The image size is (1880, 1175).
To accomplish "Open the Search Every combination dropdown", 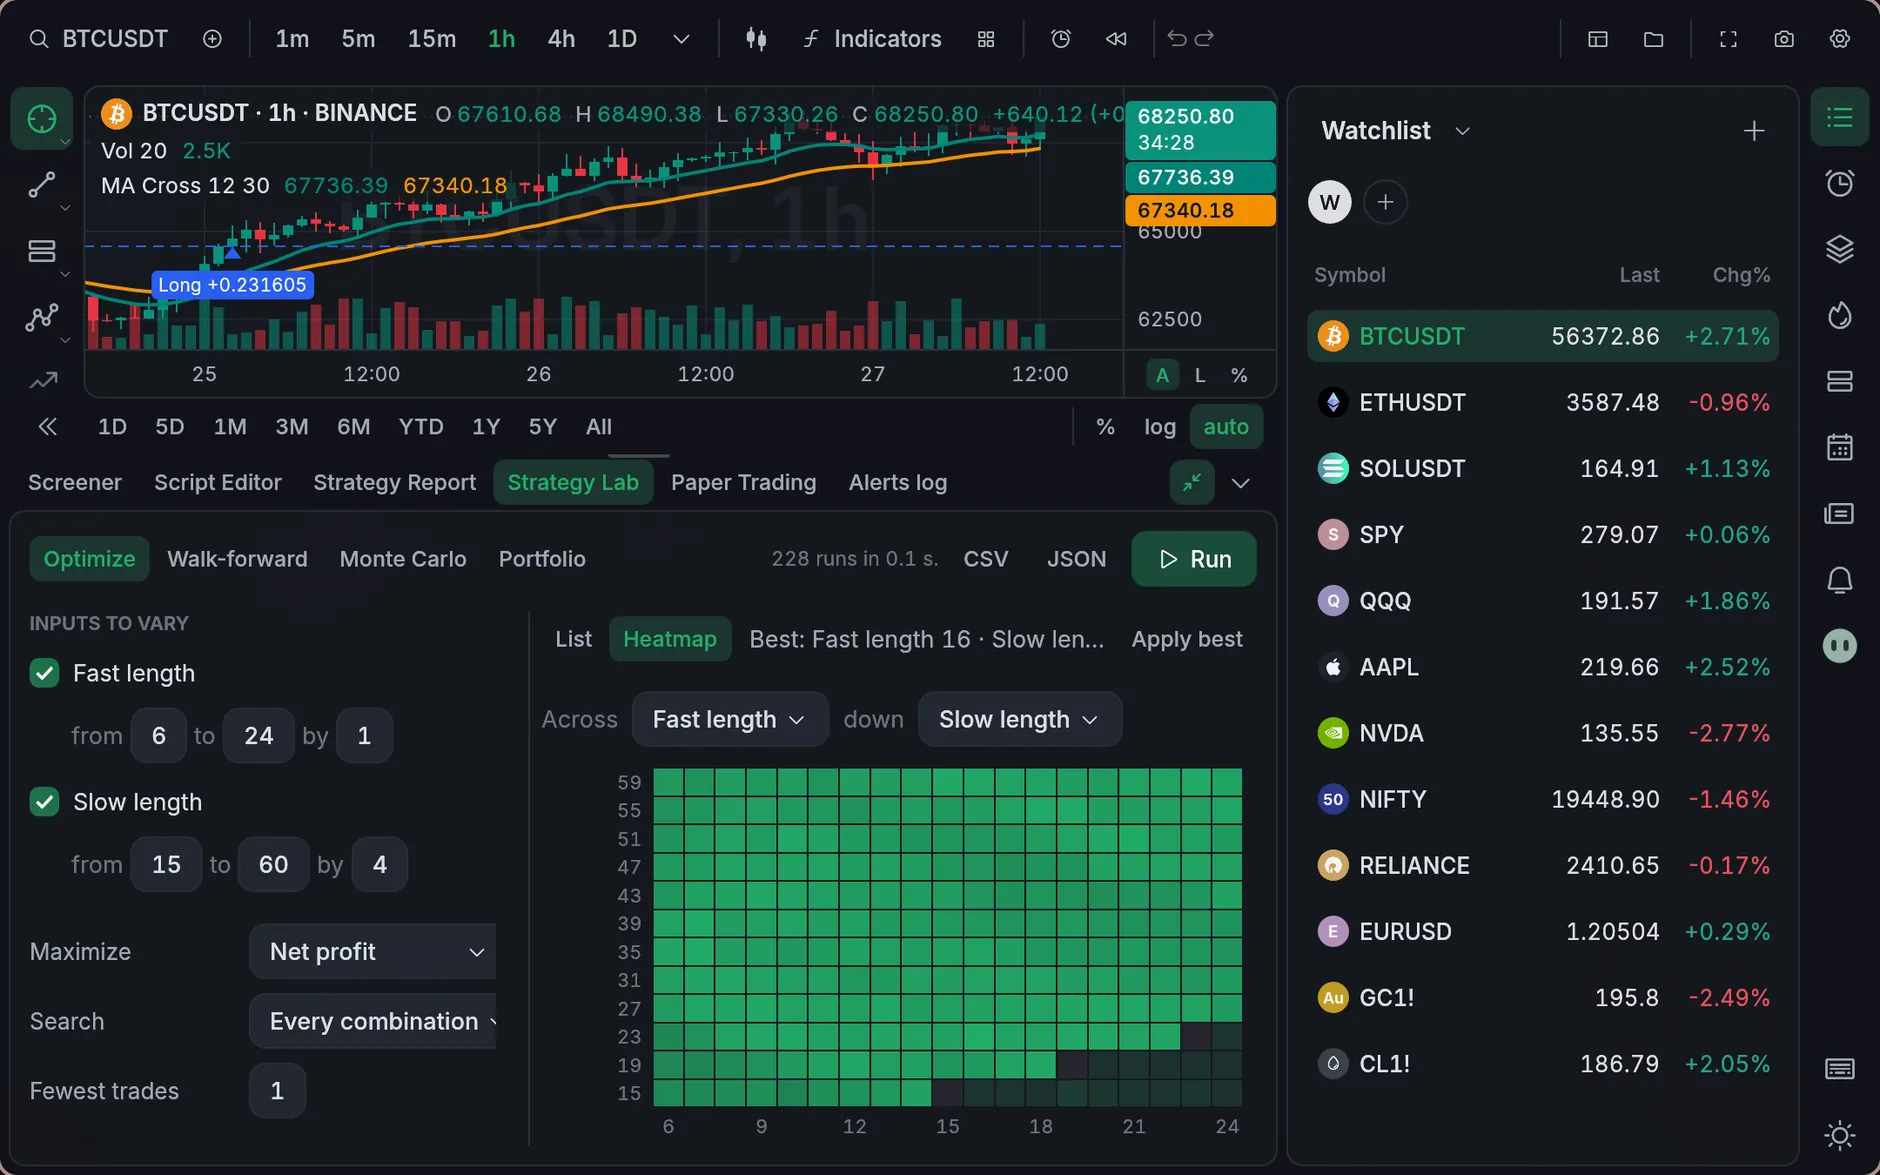I will tap(374, 1021).
